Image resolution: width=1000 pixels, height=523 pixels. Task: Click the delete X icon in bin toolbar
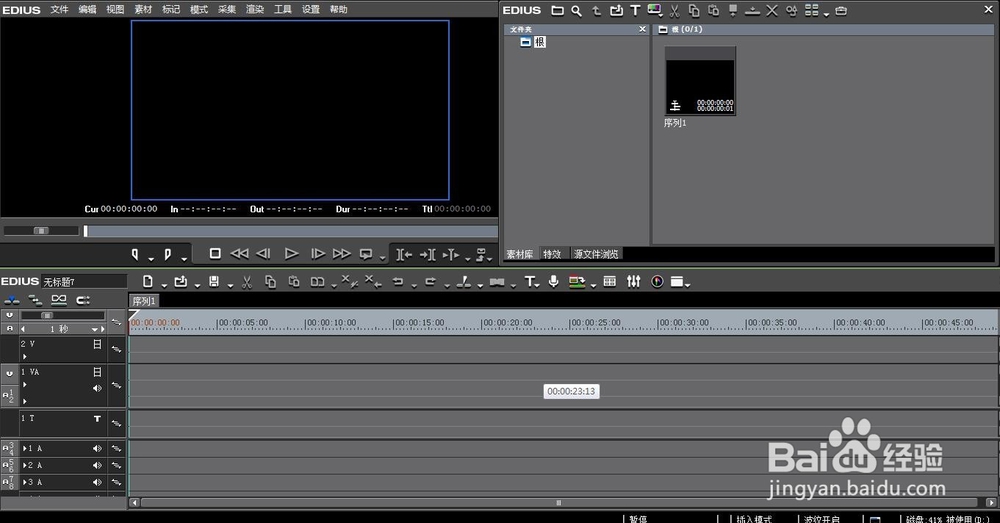(x=772, y=10)
